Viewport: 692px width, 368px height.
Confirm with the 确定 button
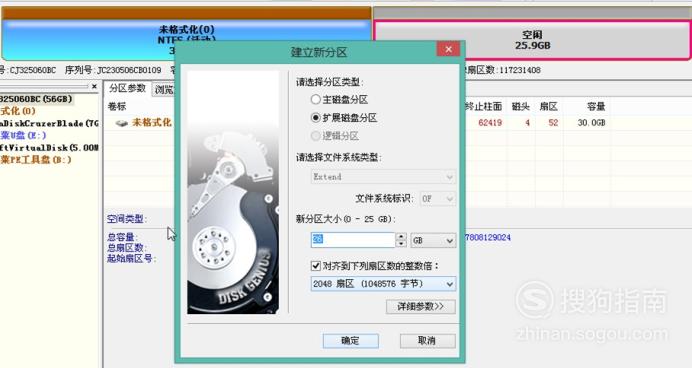(350, 340)
